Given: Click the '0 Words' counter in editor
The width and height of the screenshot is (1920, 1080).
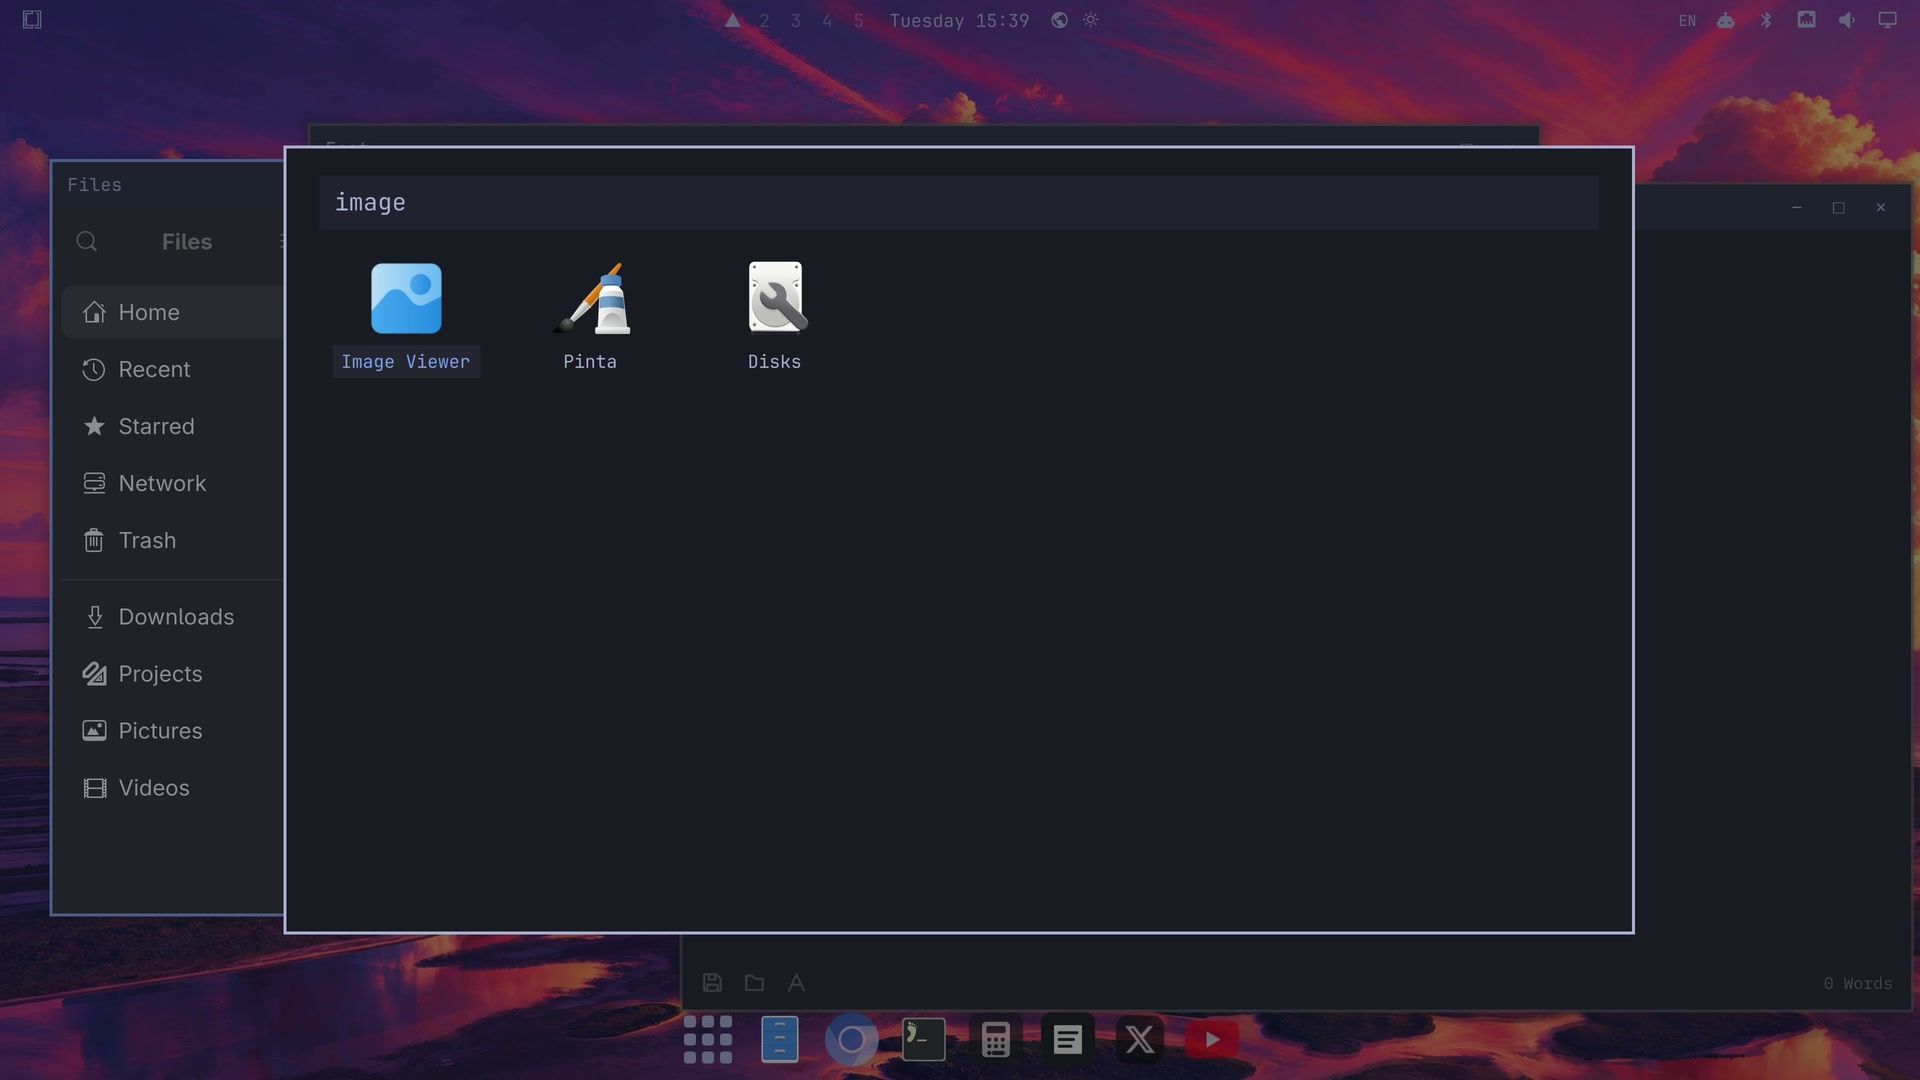Looking at the screenshot, I should (1858, 984).
